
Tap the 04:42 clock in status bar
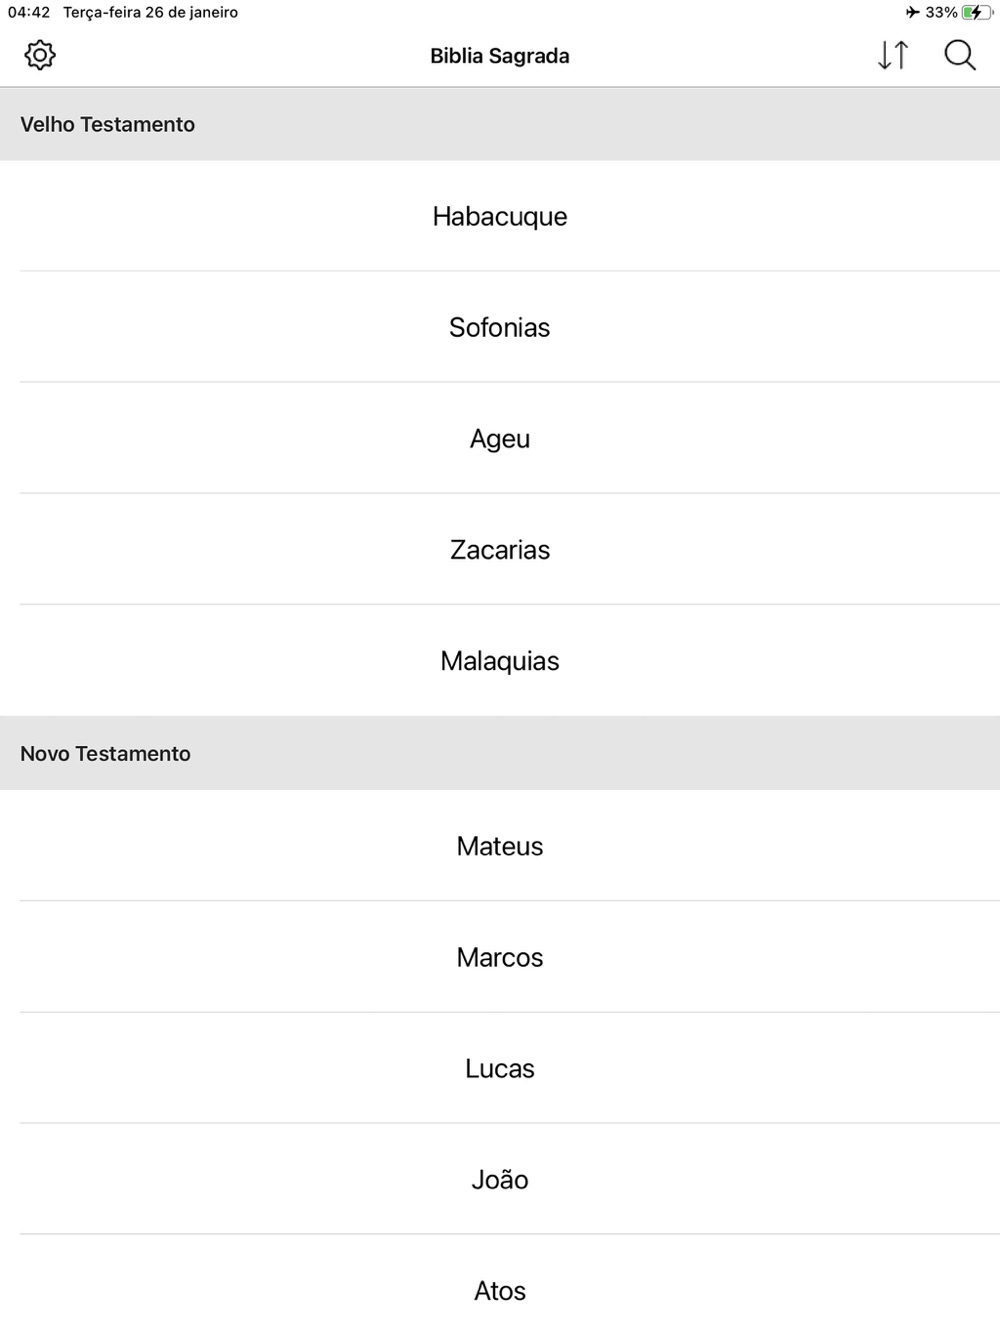(x=29, y=13)
